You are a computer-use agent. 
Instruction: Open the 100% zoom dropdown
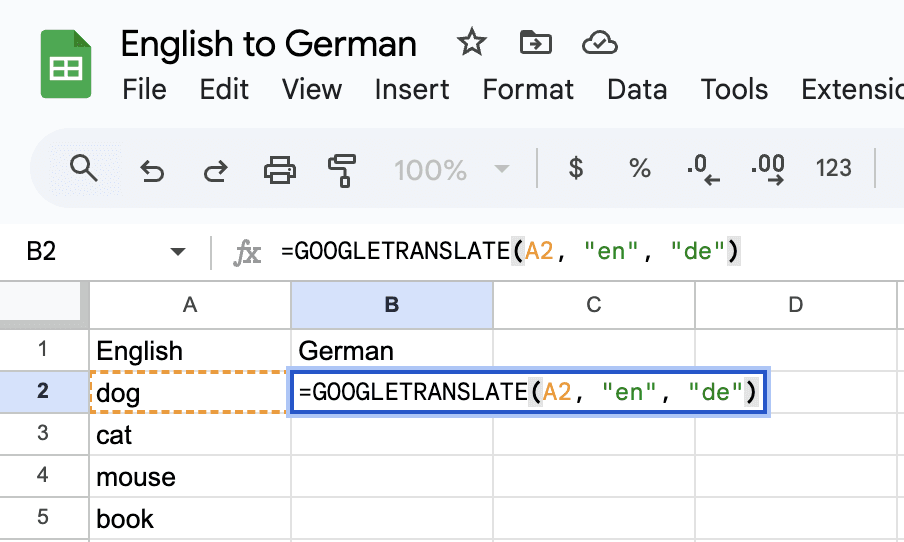point(452,169)
